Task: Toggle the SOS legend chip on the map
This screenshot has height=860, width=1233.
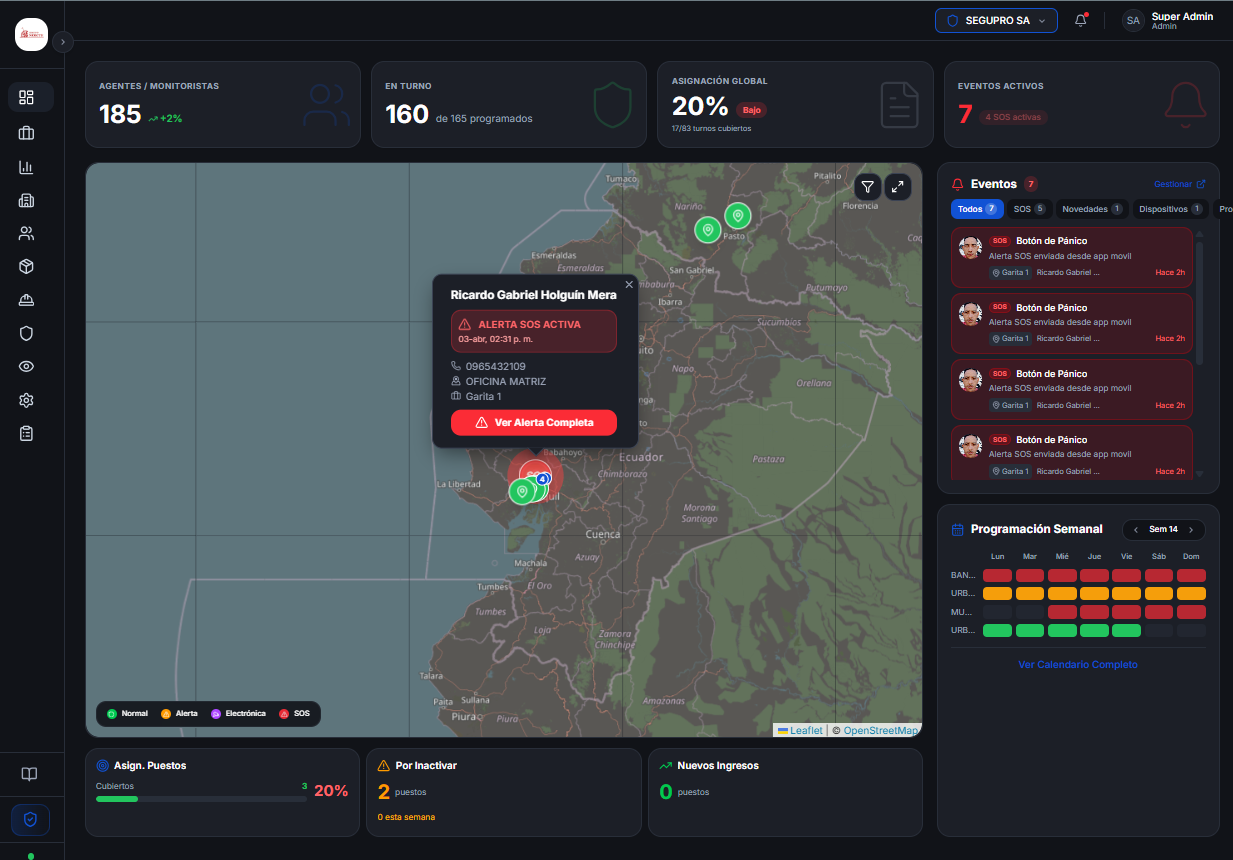Action: pos(293,713)
